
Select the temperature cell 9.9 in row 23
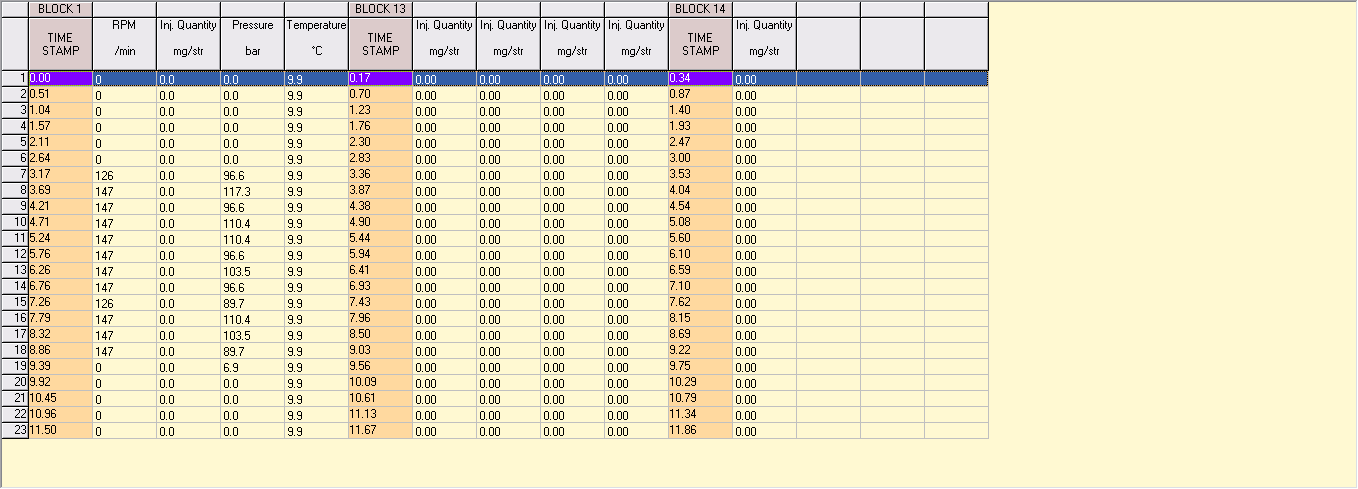tap(316, 430)
